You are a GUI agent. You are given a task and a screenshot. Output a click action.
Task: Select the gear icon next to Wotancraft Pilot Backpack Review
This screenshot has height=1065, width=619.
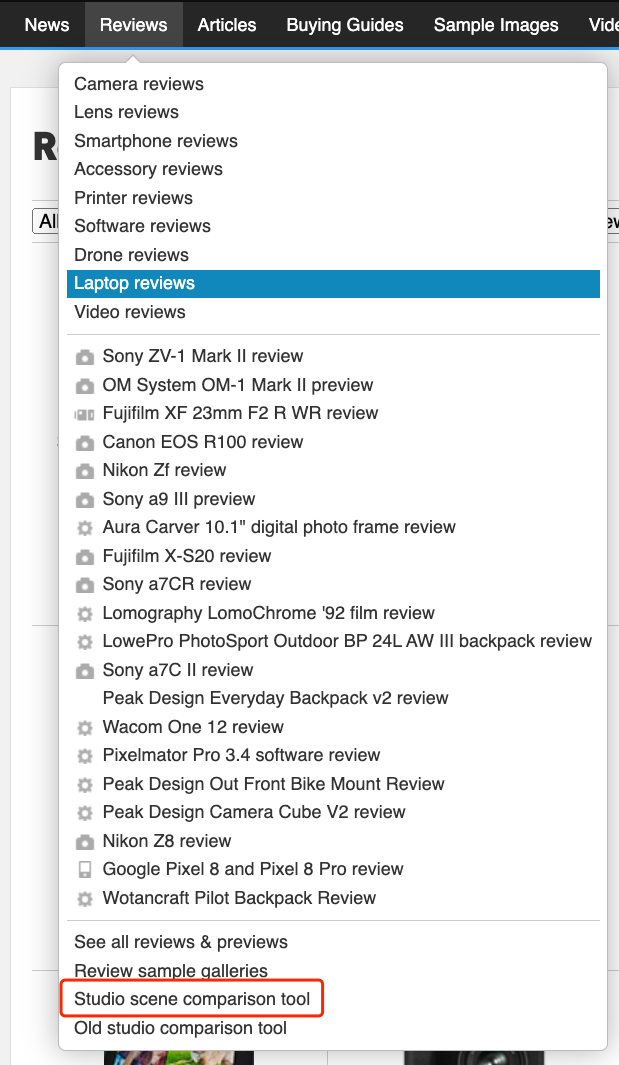pyautogui.click(x=85, y=898)
